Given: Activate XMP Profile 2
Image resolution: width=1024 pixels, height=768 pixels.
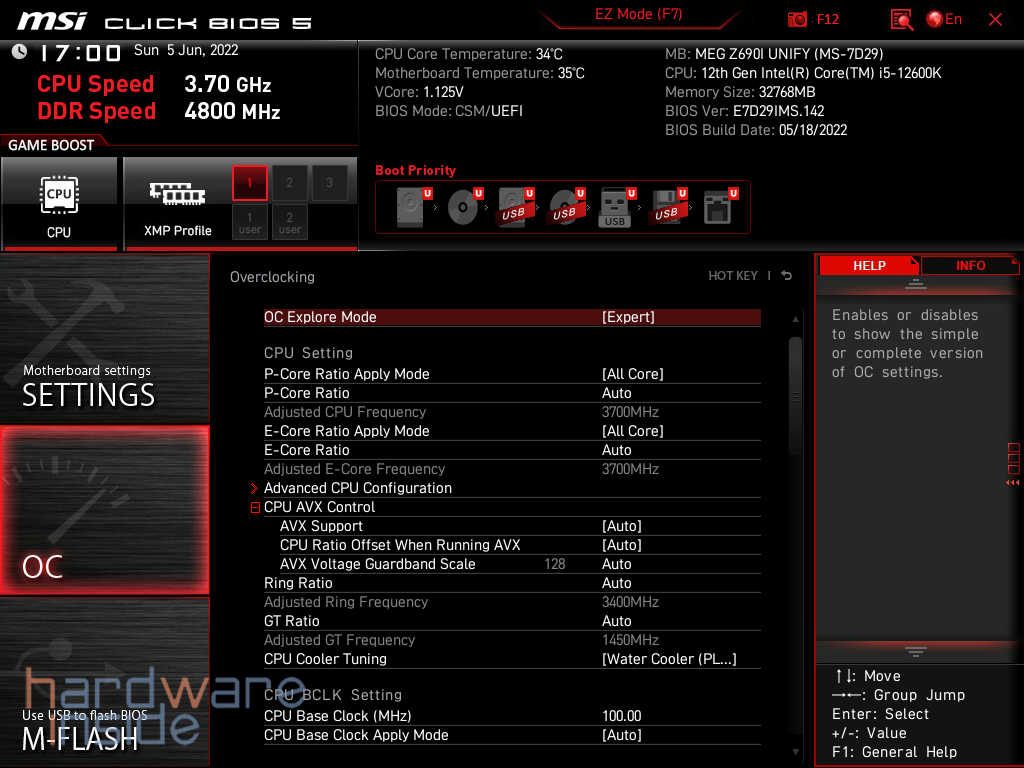Looking at the screenshot, I should click(x=289, y=183).
